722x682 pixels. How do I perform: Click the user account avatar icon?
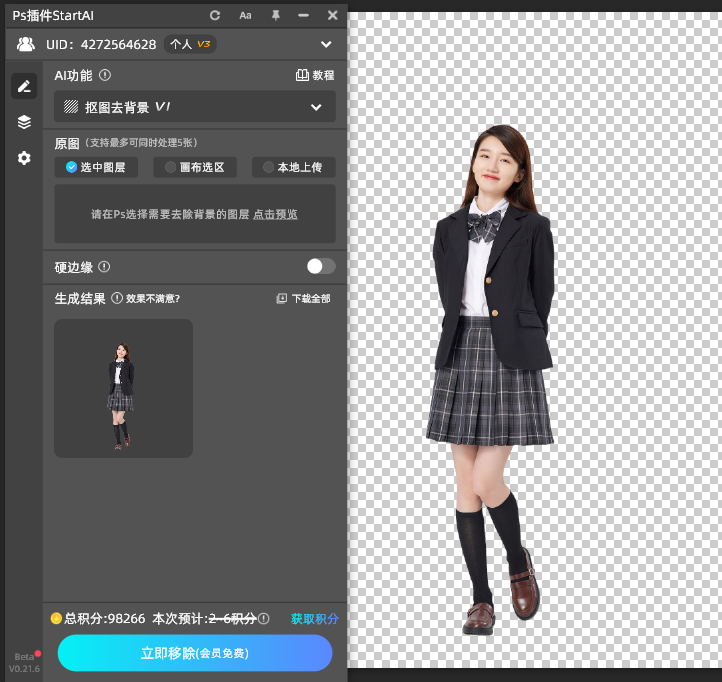coord(26,44)
